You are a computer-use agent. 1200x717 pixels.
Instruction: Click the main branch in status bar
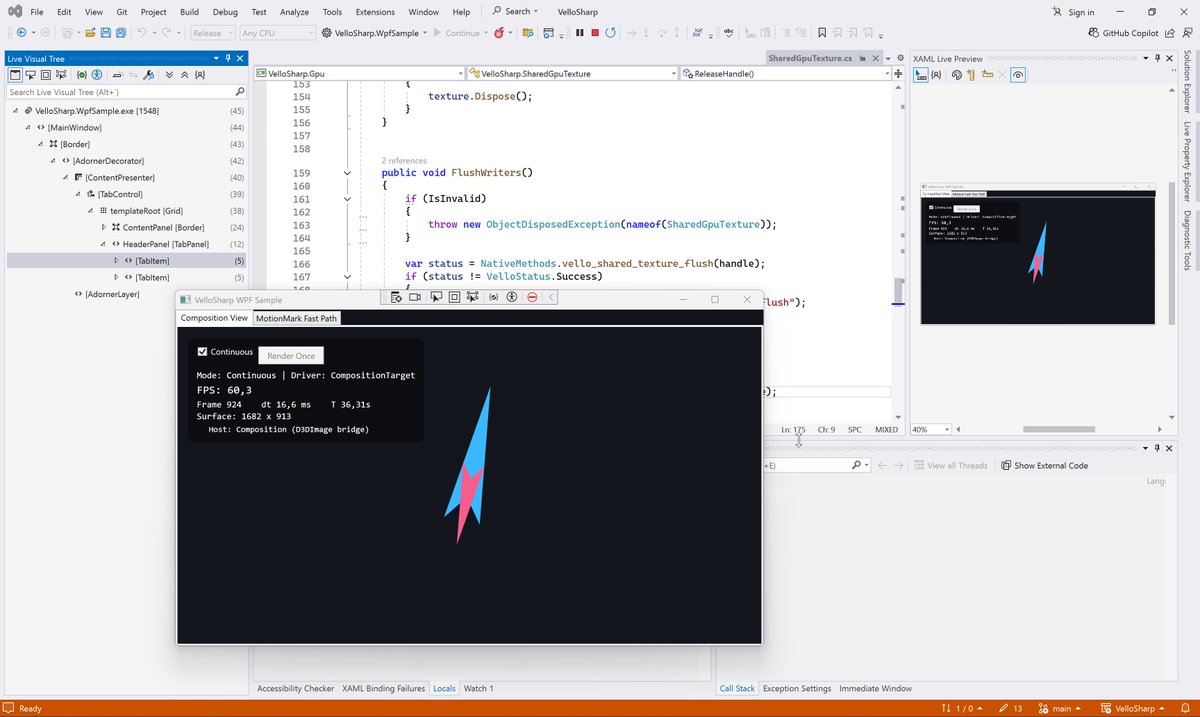tap(1060, 708)
